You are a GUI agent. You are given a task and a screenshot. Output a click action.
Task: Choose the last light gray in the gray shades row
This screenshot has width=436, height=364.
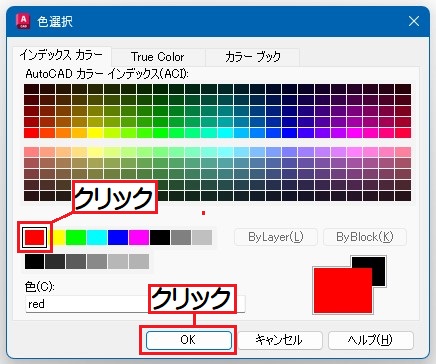click(139, 261)
